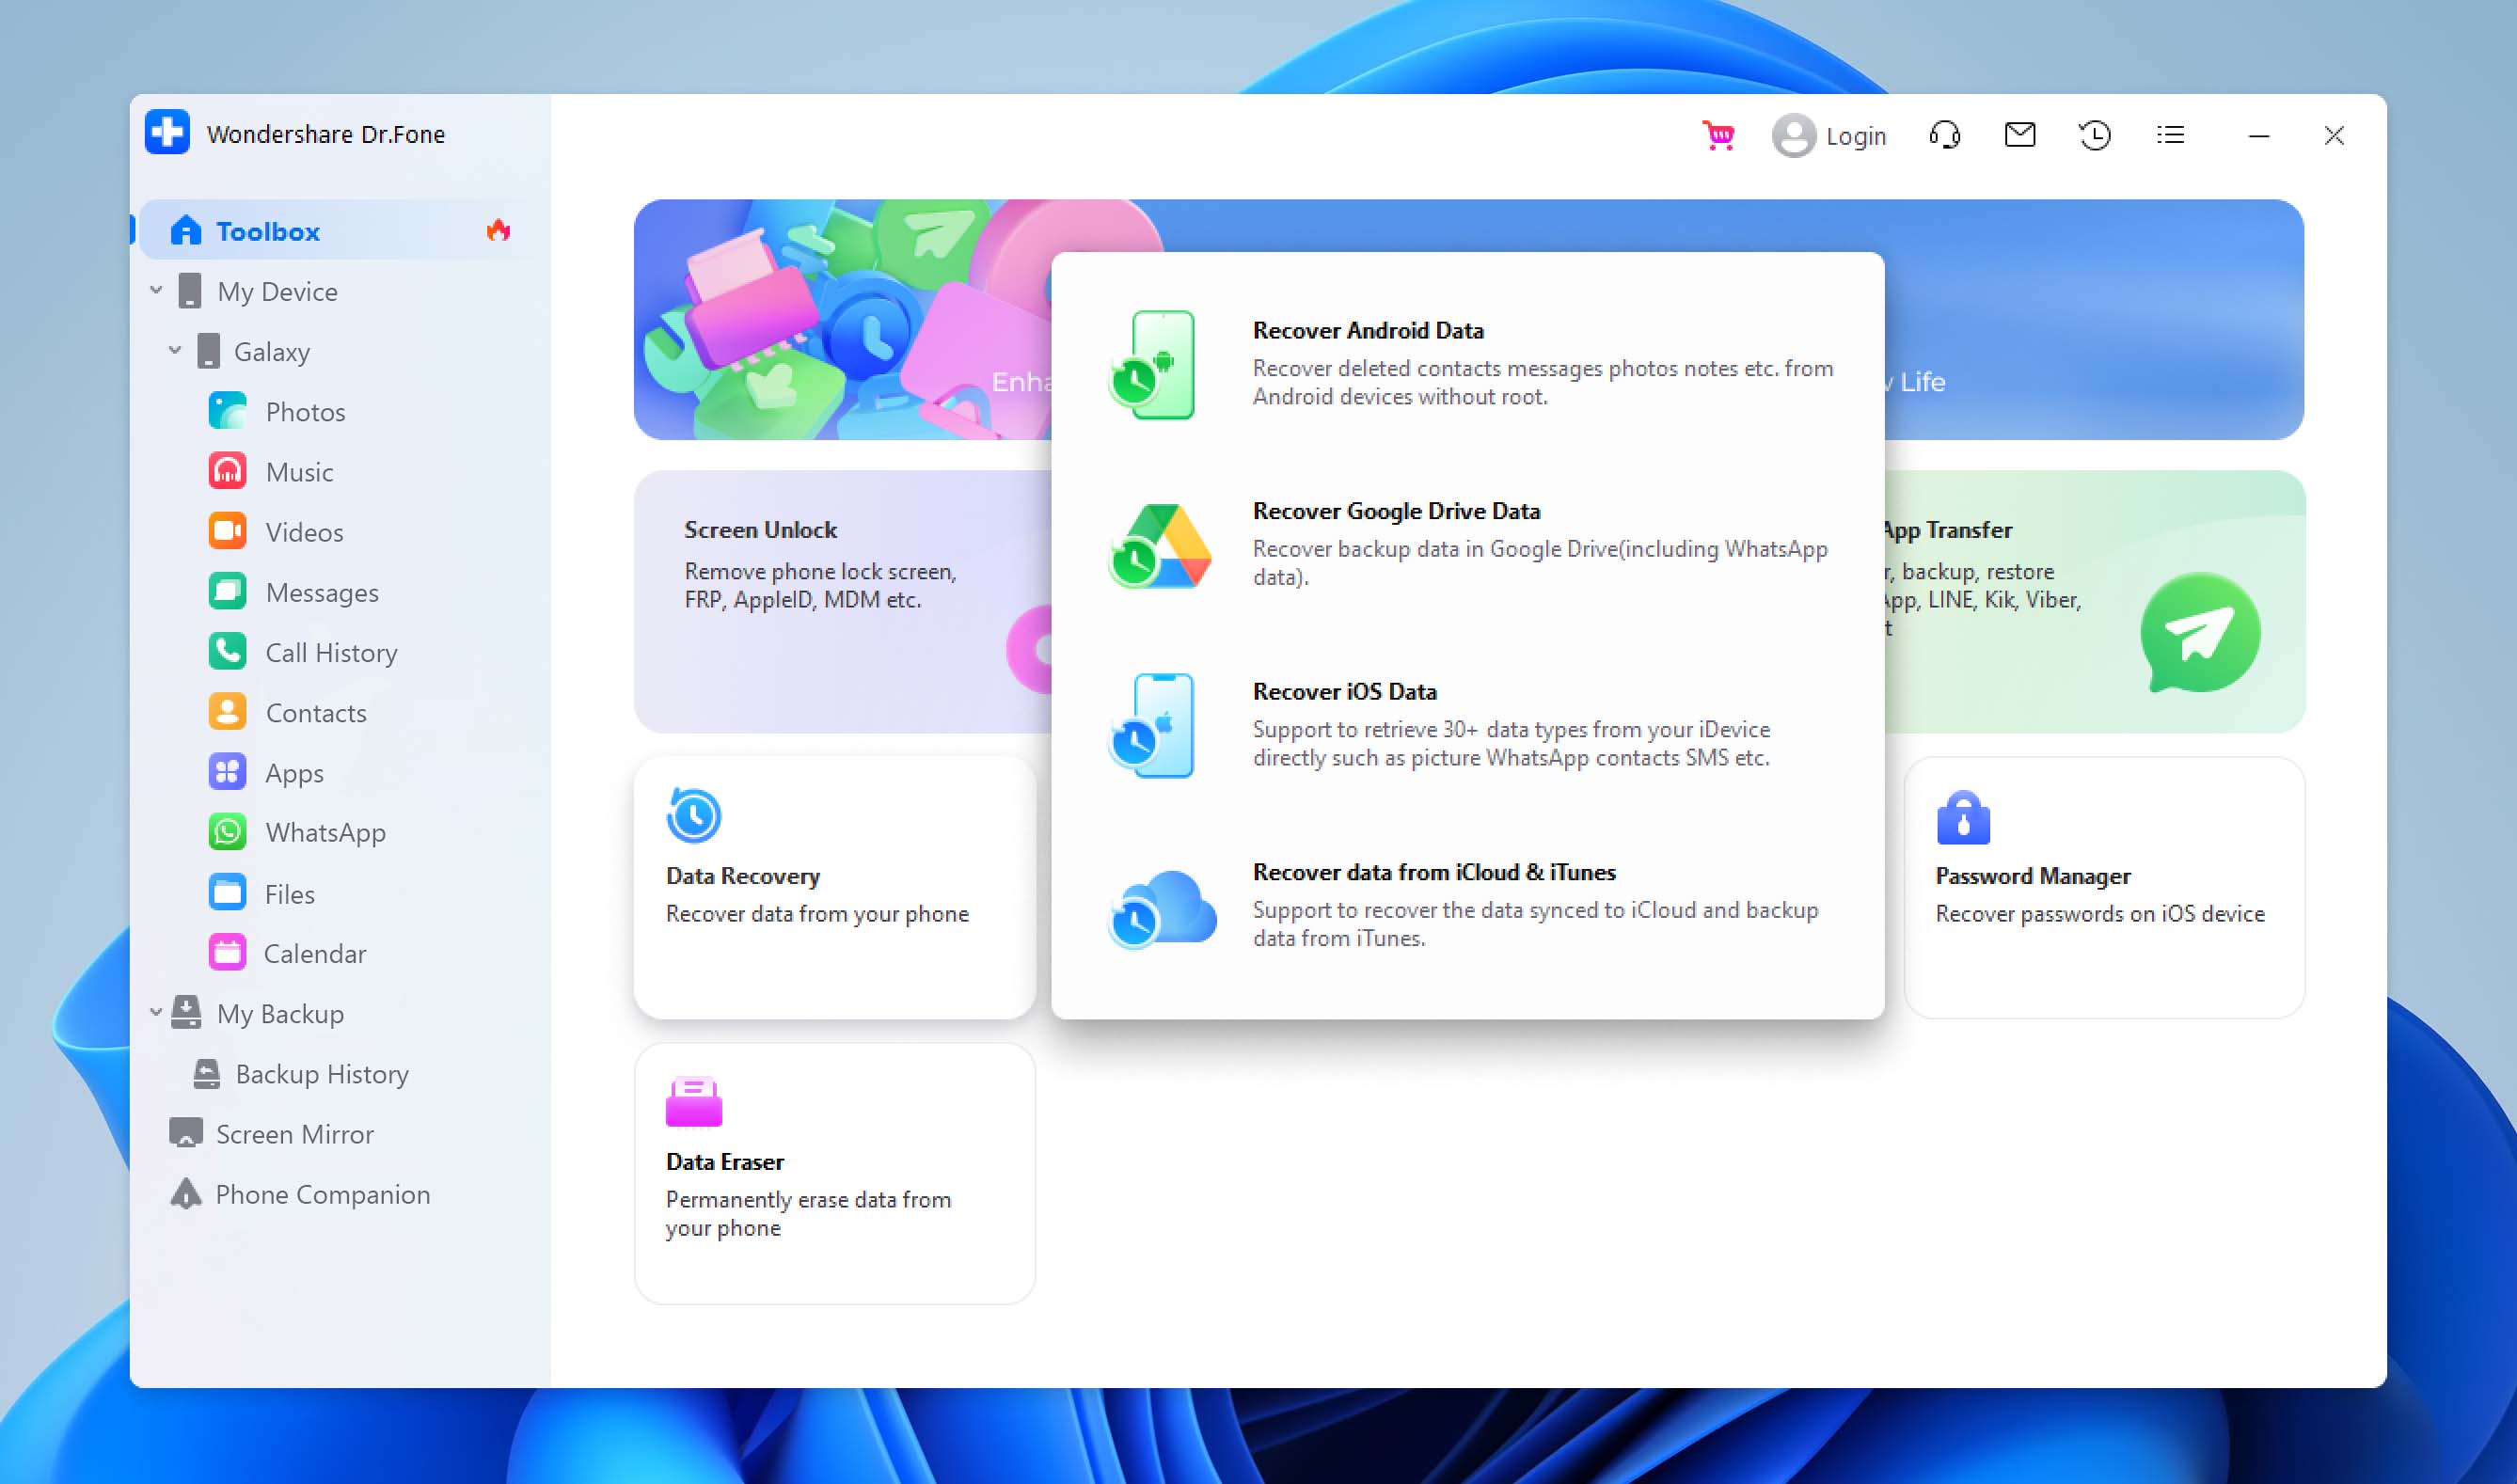The image size is (2517, 1484).
Task: Open Phone Companion in sidebar
Action: [x=323, y=1194]
